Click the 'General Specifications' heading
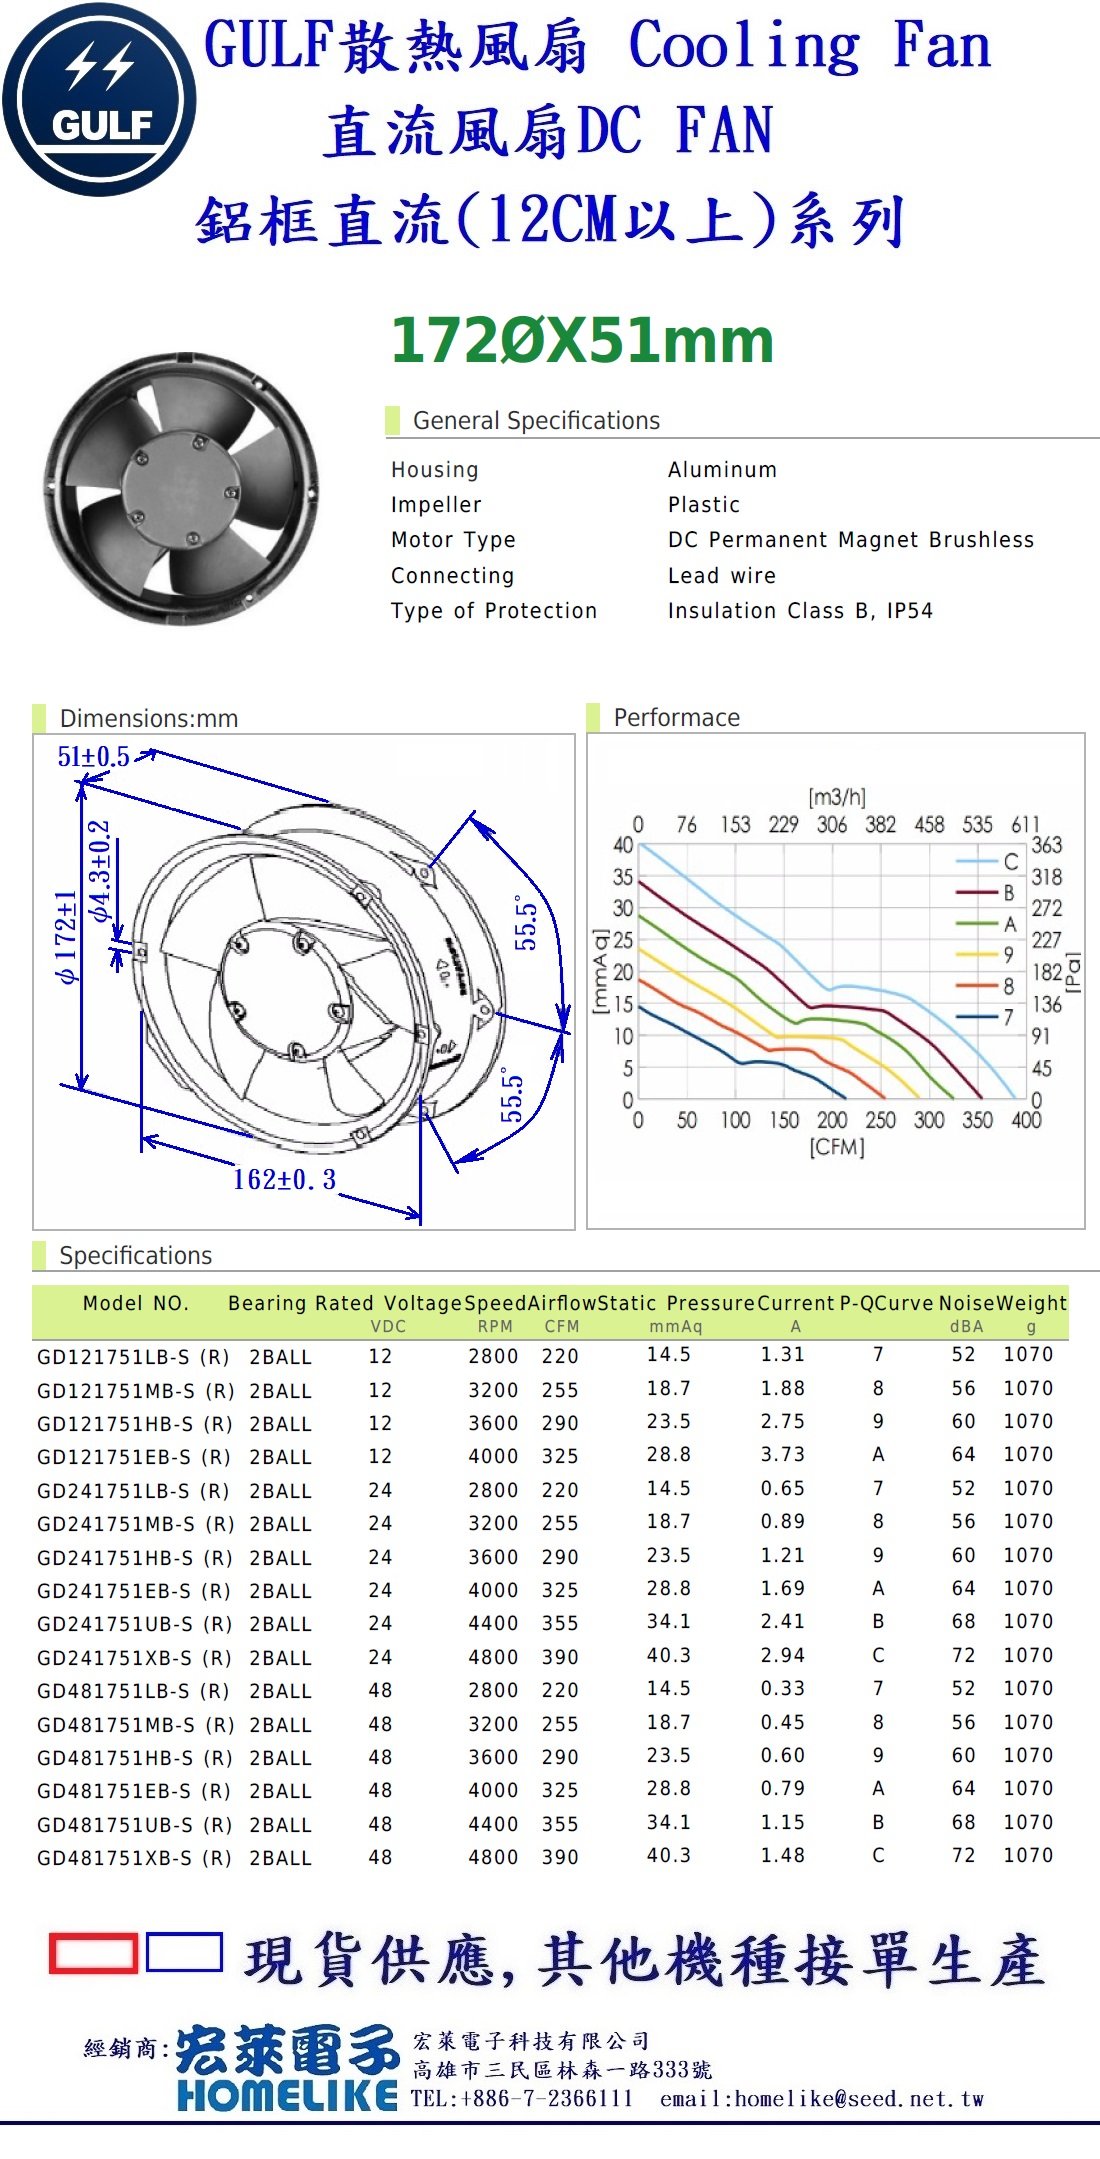Image resolution: width=1100 pixels, height=2159 pixels. tap(536, 421)
